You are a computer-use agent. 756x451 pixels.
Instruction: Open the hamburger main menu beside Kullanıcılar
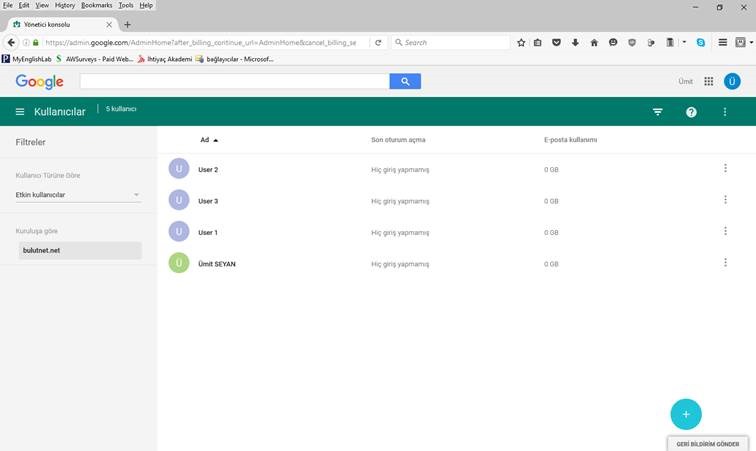20,112
